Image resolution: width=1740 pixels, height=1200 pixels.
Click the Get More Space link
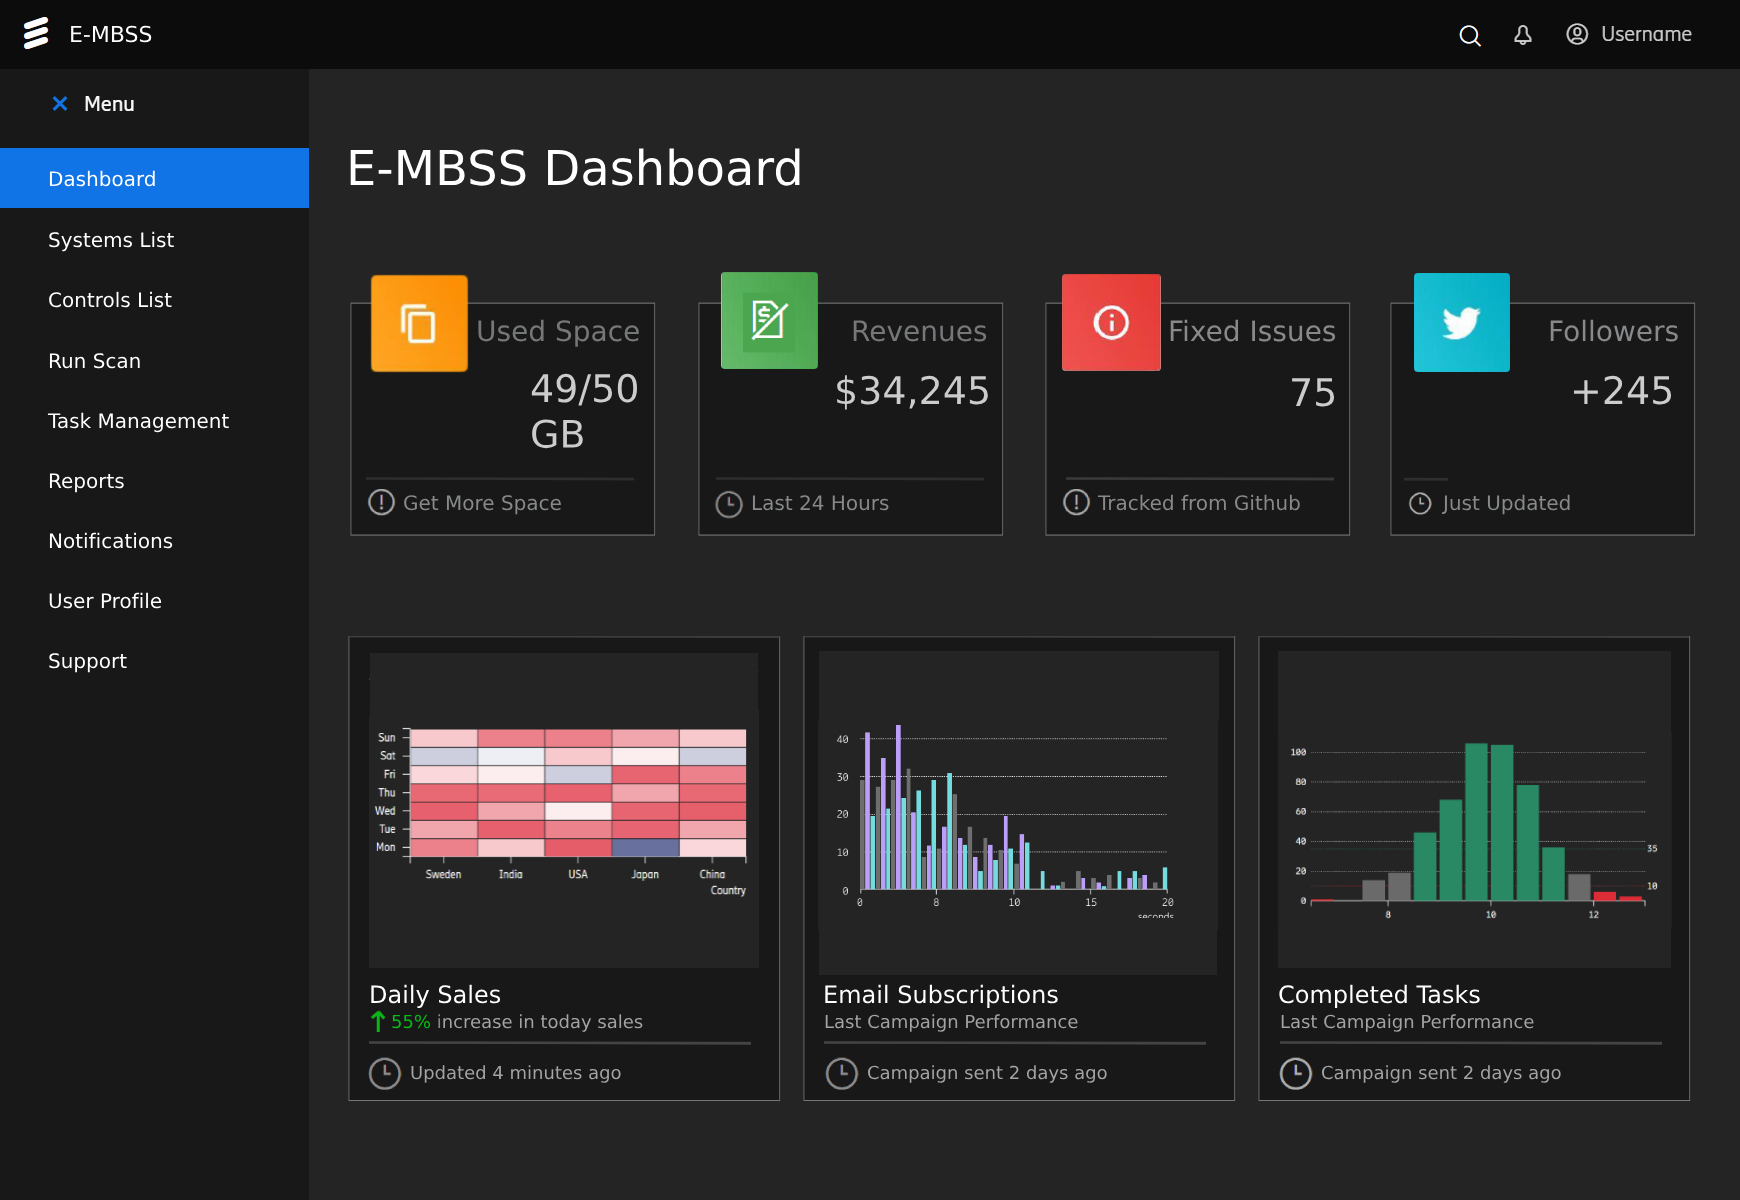coord(481,503)
